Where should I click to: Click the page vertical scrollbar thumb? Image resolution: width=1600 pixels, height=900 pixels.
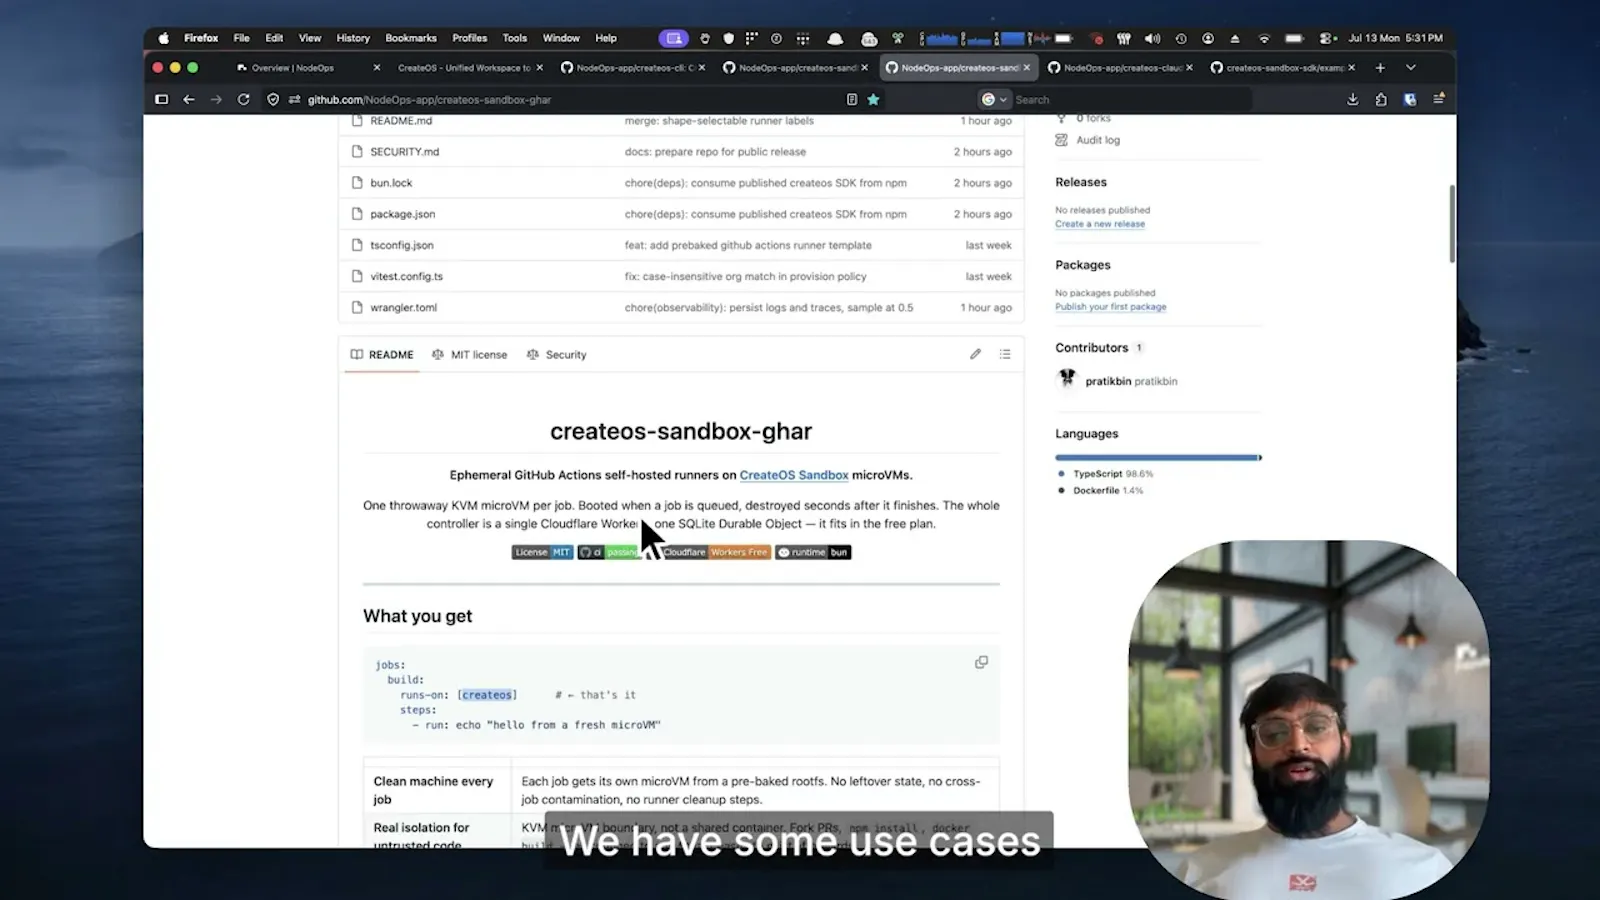pos(1452,223)
